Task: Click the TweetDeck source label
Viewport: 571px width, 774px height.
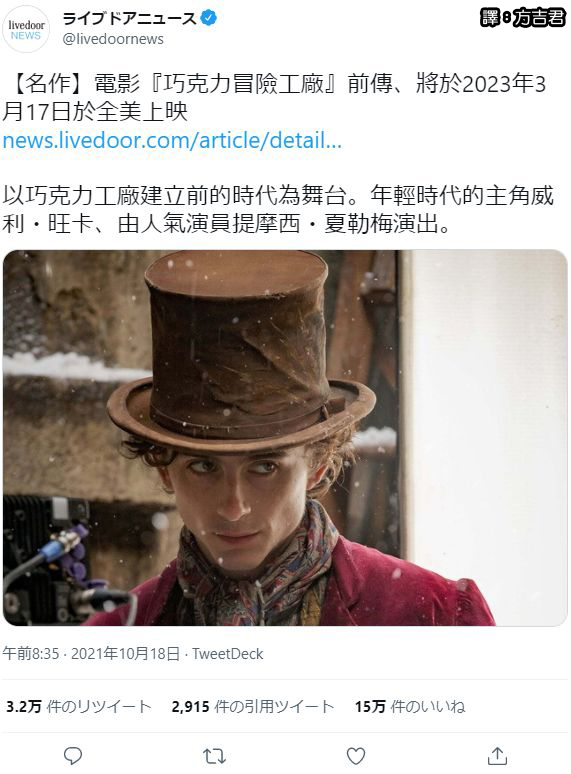Action: (x=228, y=654)
